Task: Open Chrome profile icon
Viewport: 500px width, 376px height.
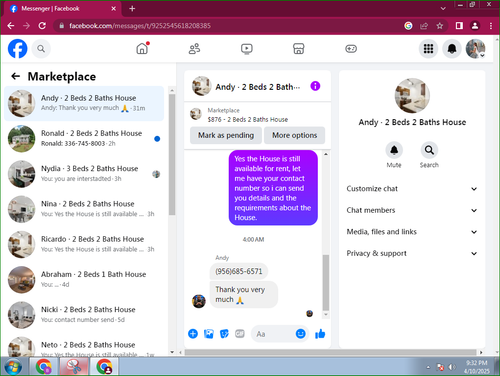Action: click(475, 26)
